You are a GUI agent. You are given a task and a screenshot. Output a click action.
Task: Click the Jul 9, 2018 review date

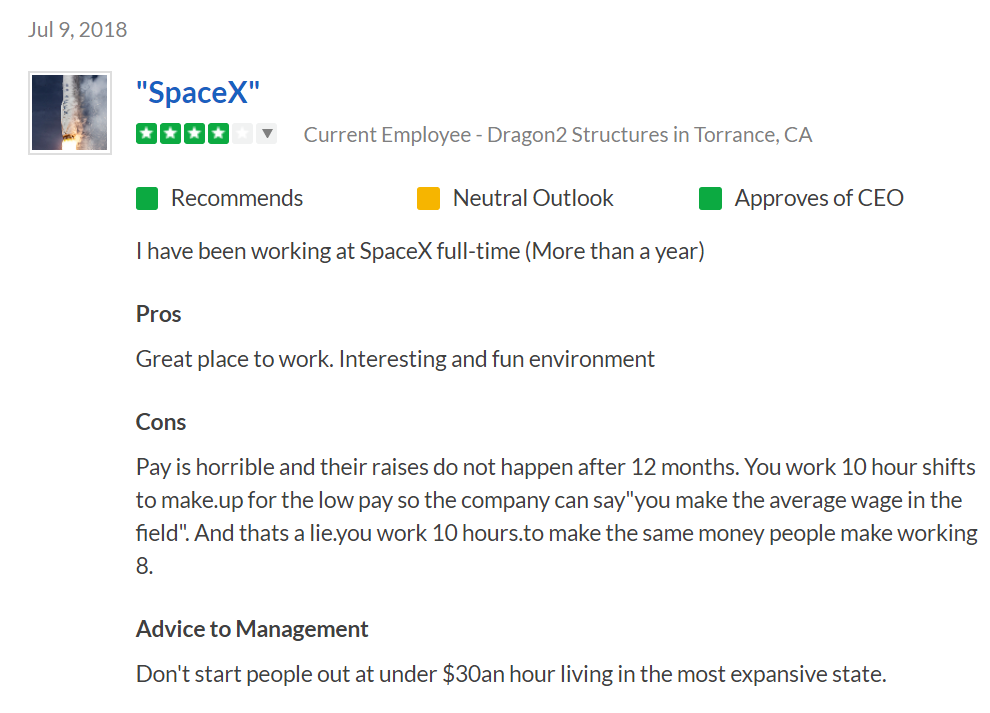pyautogui.click(x=77, y=30)
